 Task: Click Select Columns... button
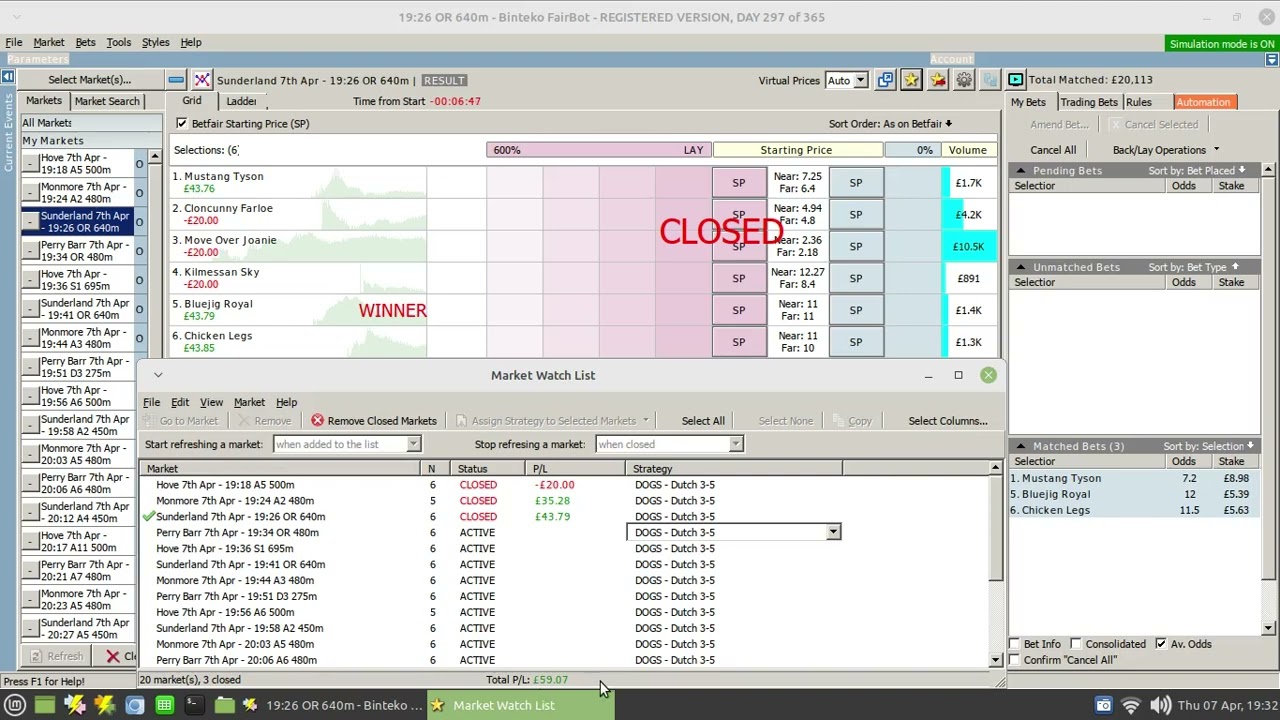pyautogui.click(x=947, y=421)
